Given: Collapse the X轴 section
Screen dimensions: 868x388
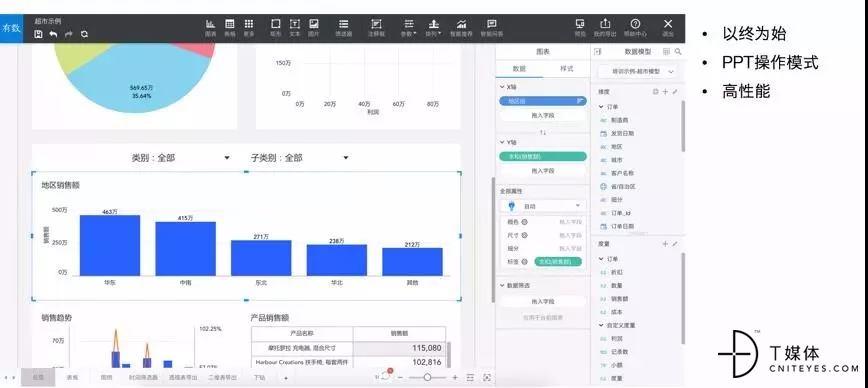Looking at the screenshot, I should pyautogui.click(x=502, y=87).
